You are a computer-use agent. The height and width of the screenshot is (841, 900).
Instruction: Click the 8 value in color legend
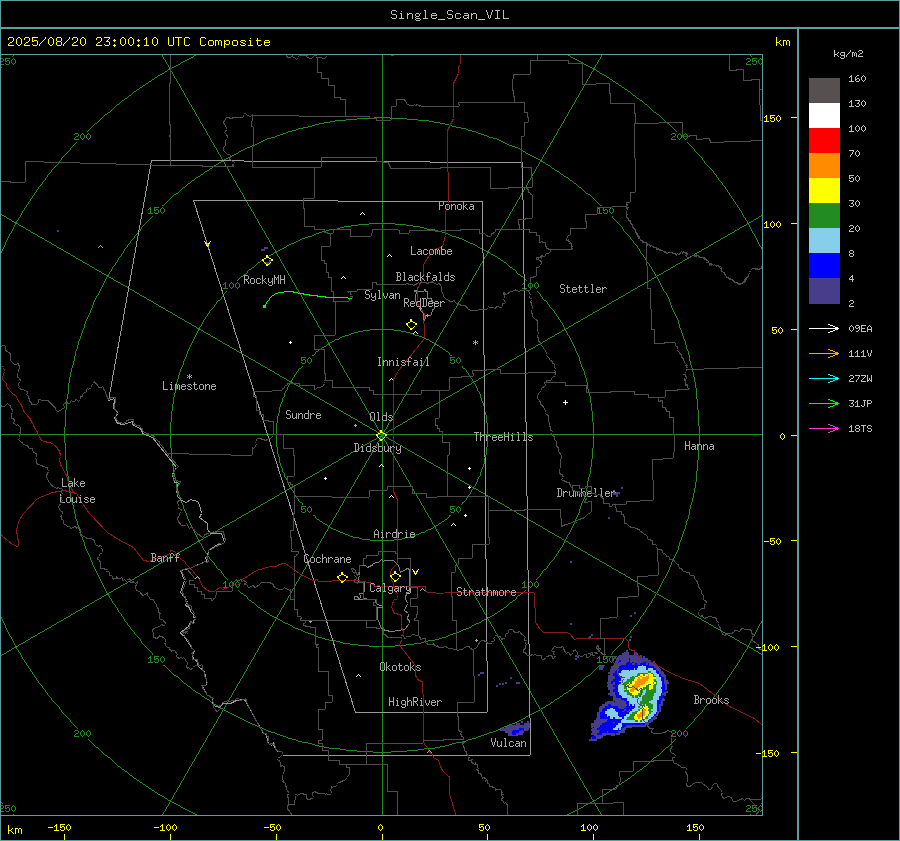[851, 254]
